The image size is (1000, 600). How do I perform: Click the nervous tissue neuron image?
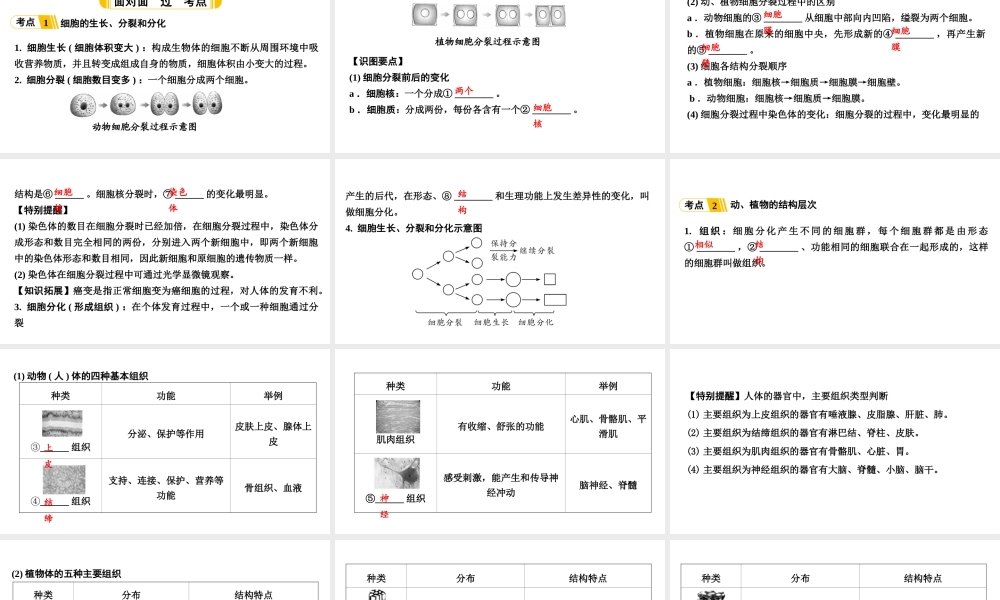click(396, 473)
